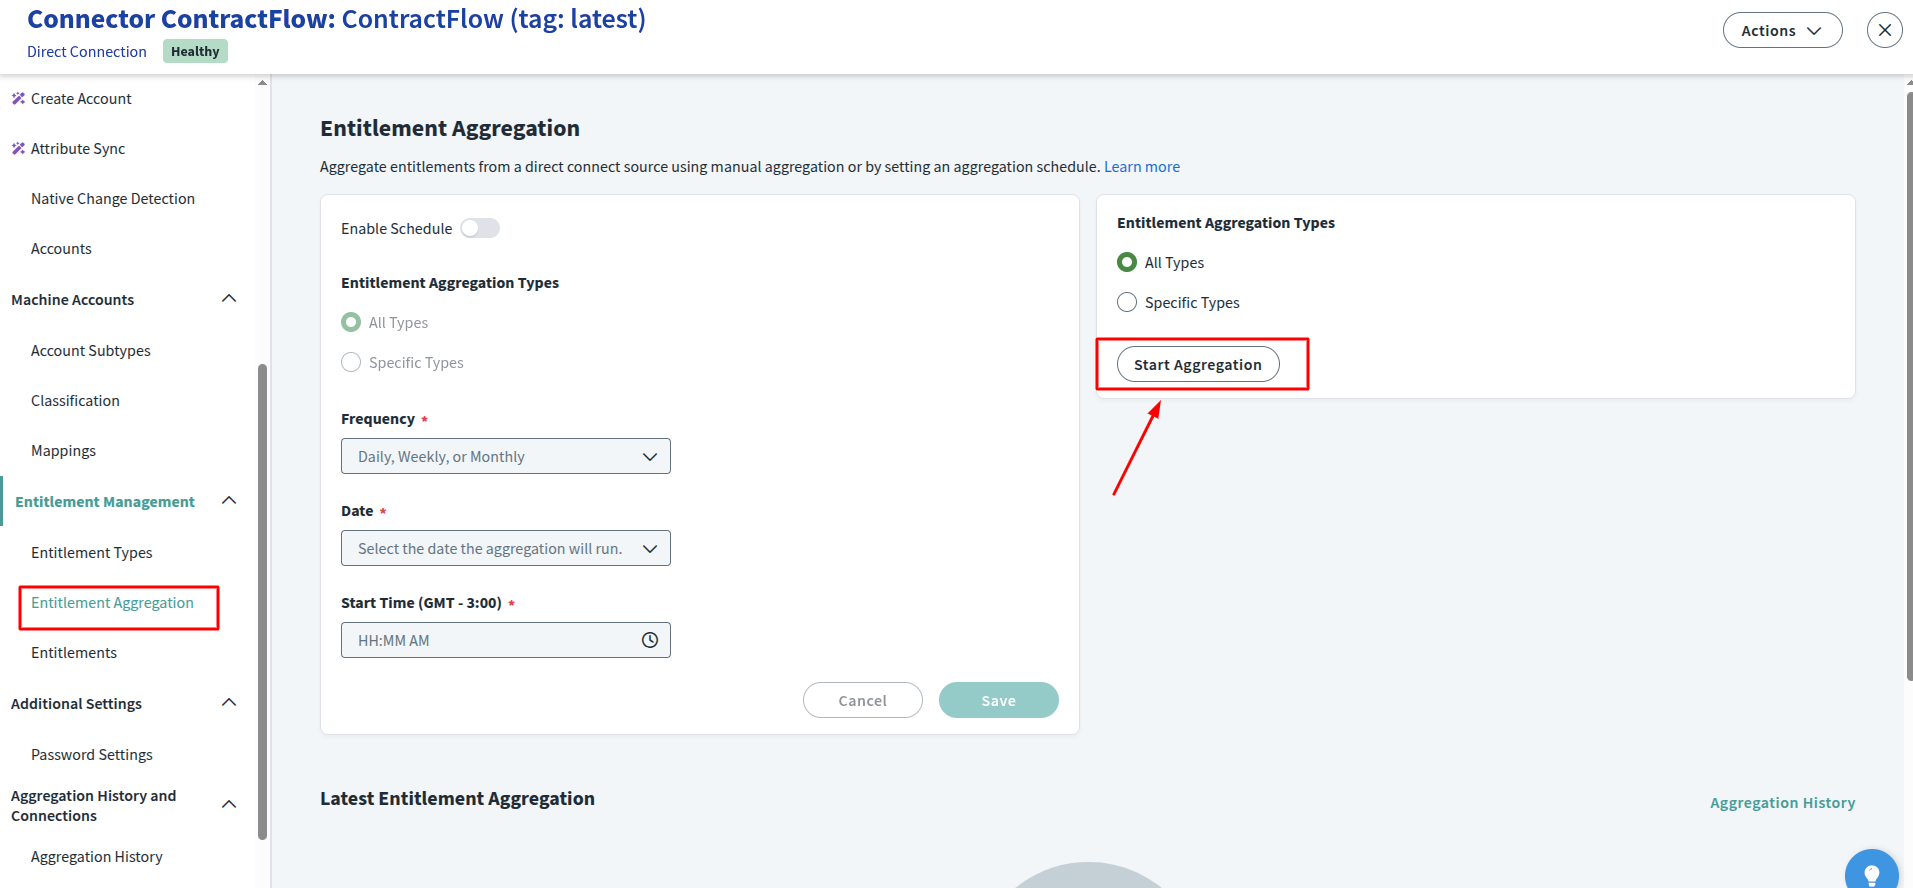Select Specific Types radio in manual aggregation
Image resolution: width=1913 pixels, height=888 pixels.
[x=1127, y=302]
